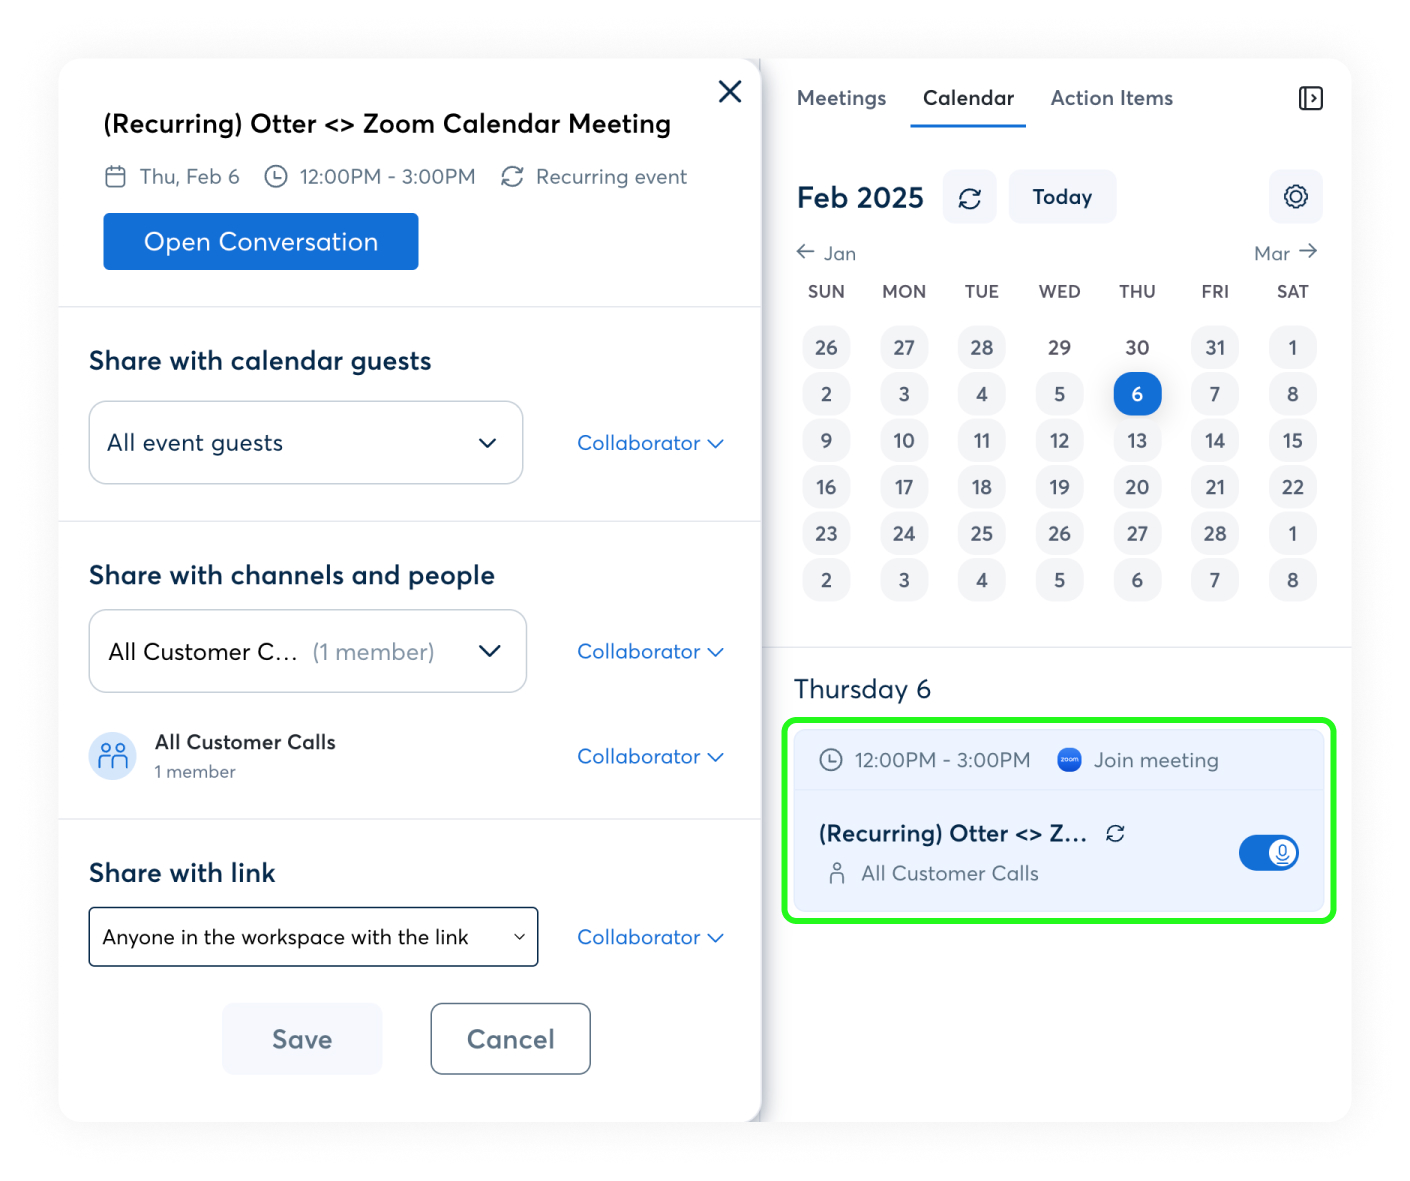Collapse the side panel icon
Image resolution: width=1410 pixels, height=1181 pixels.
(x=1310, y=98)
